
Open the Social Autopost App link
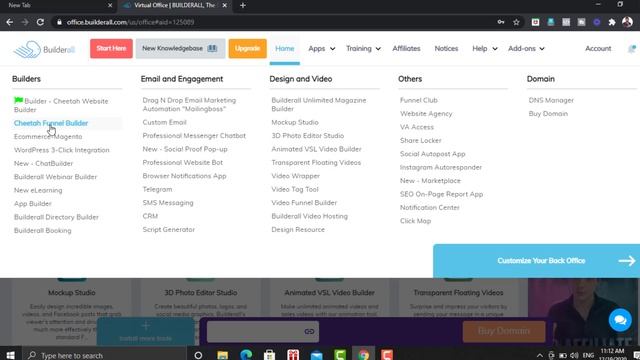tap(432, 154)
